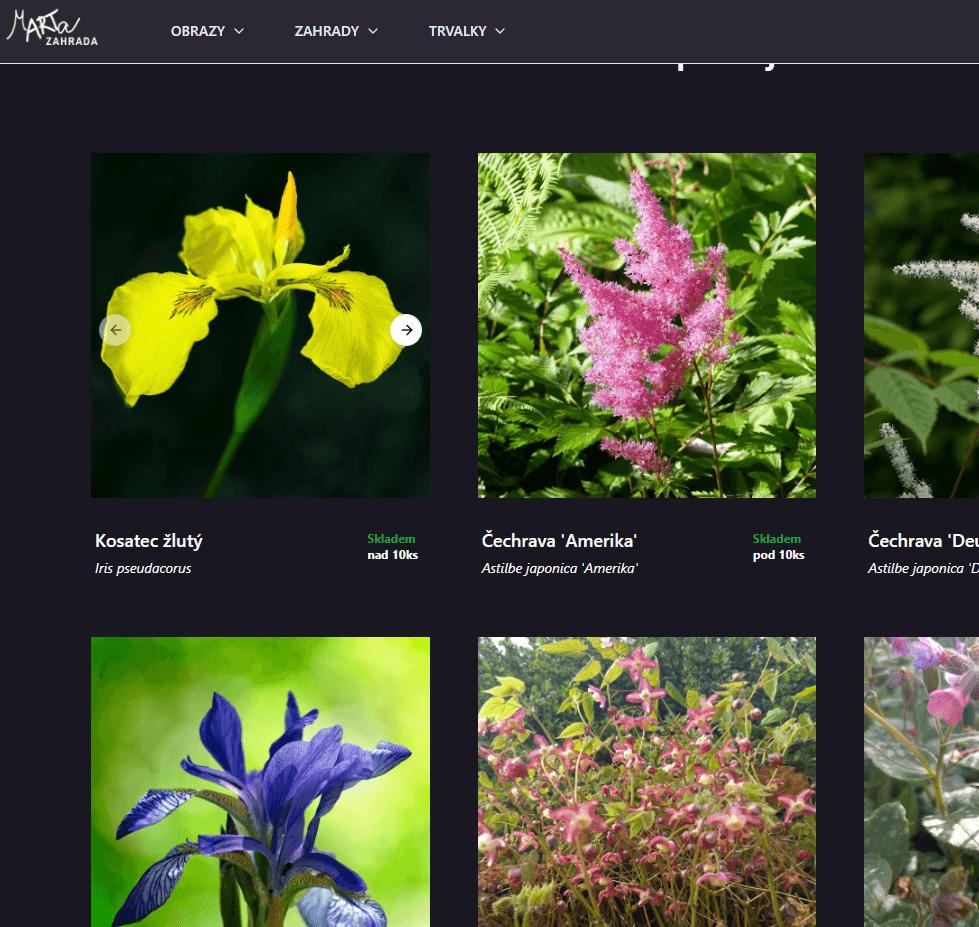
Task: Expand the OBRAZY chevron
Action: coord(239,31)
